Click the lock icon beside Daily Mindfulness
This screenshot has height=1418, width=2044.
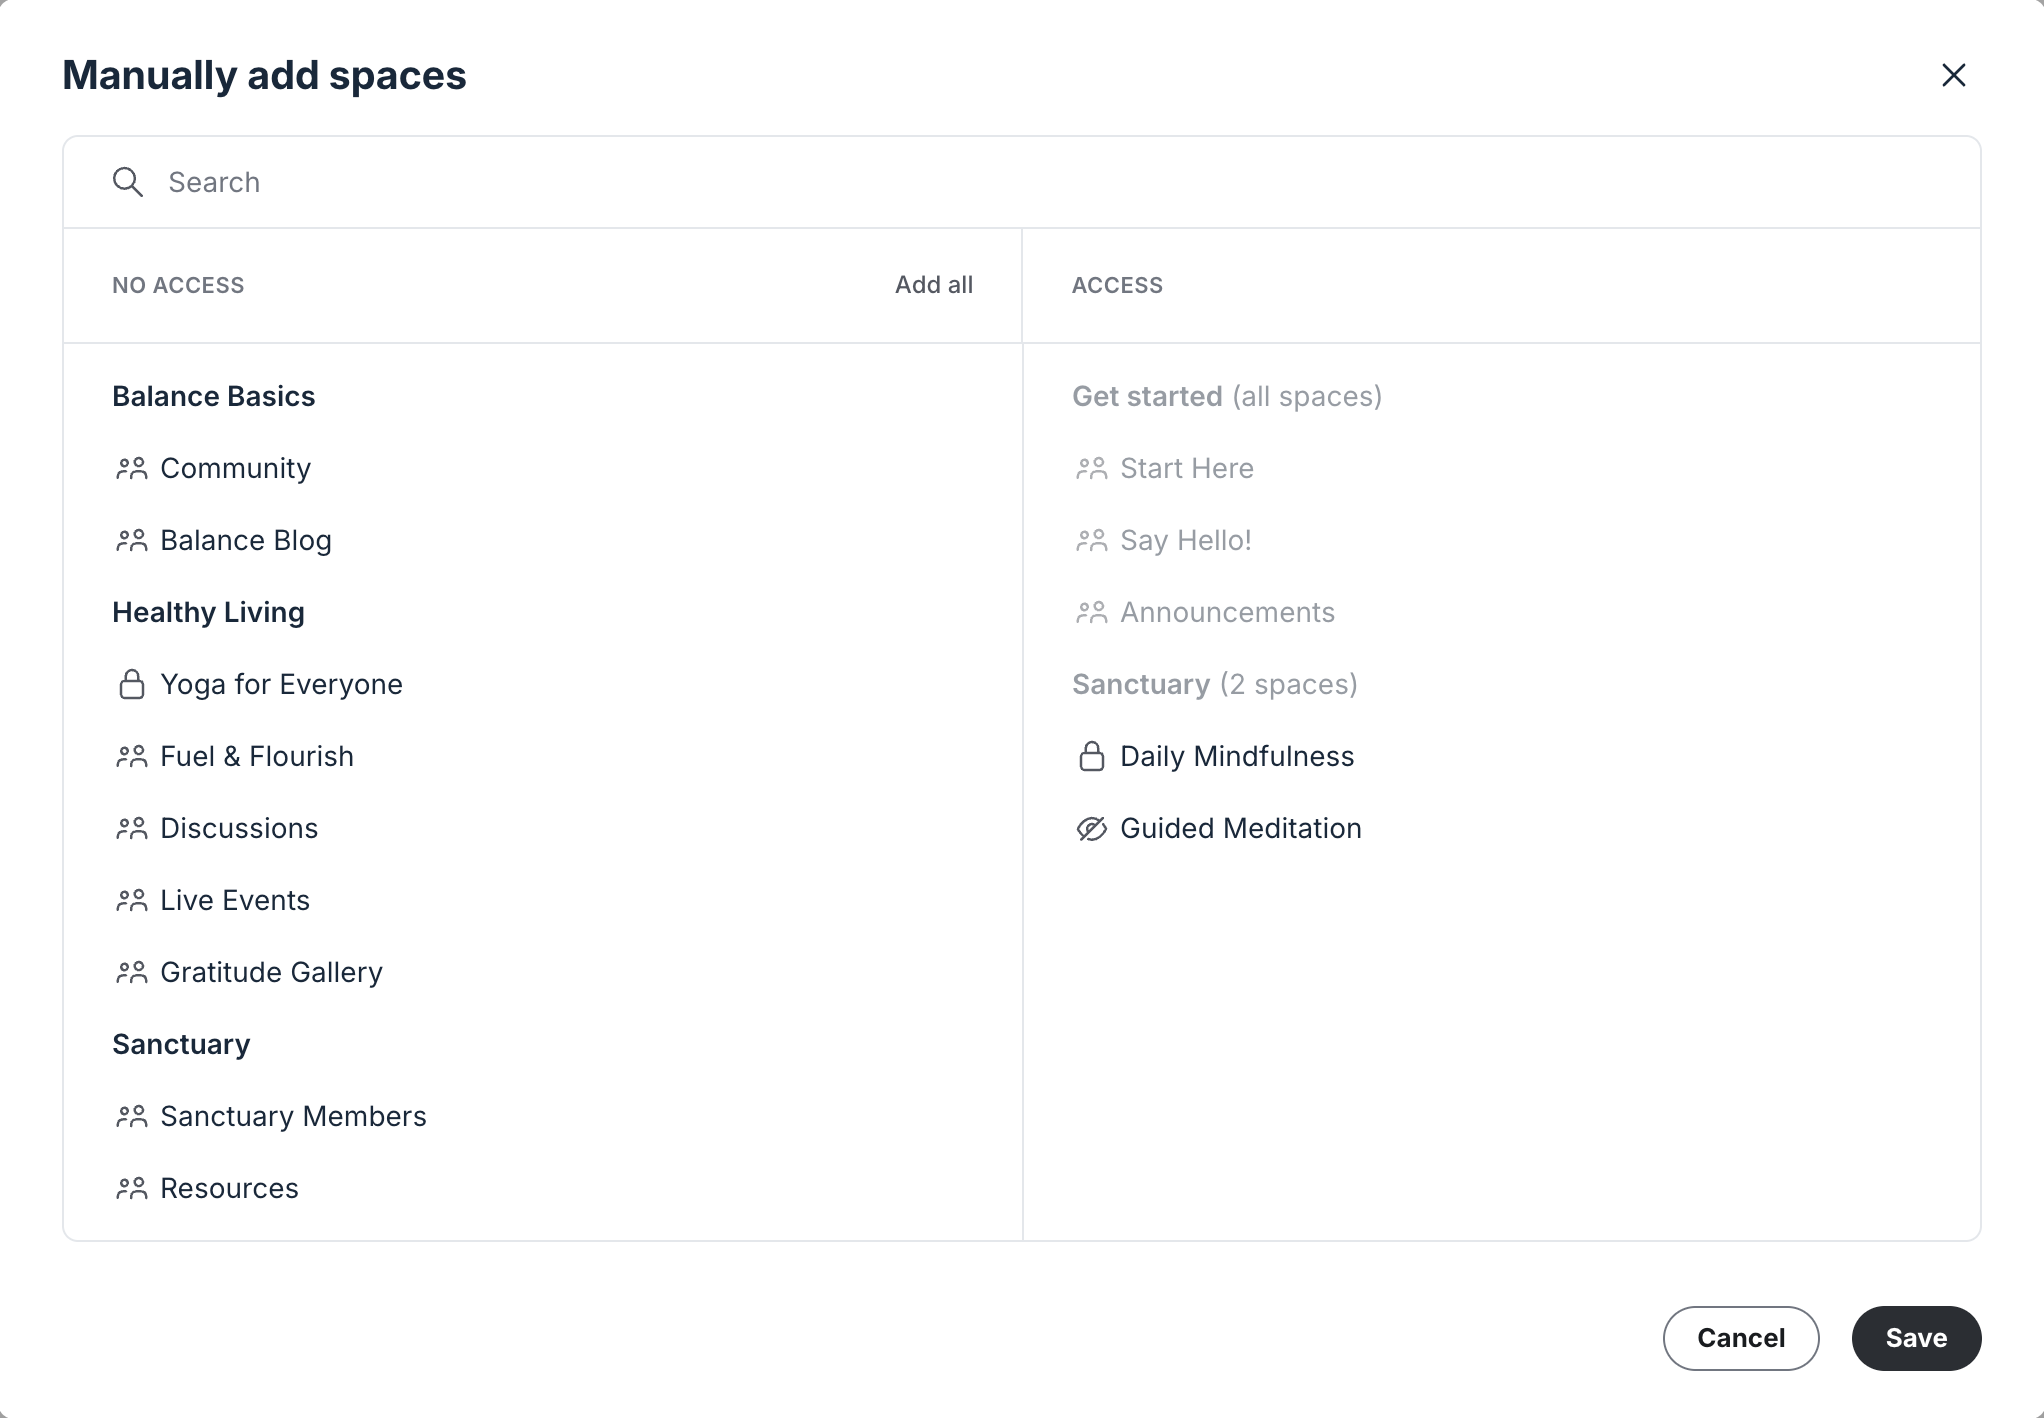coord(1091,756)
